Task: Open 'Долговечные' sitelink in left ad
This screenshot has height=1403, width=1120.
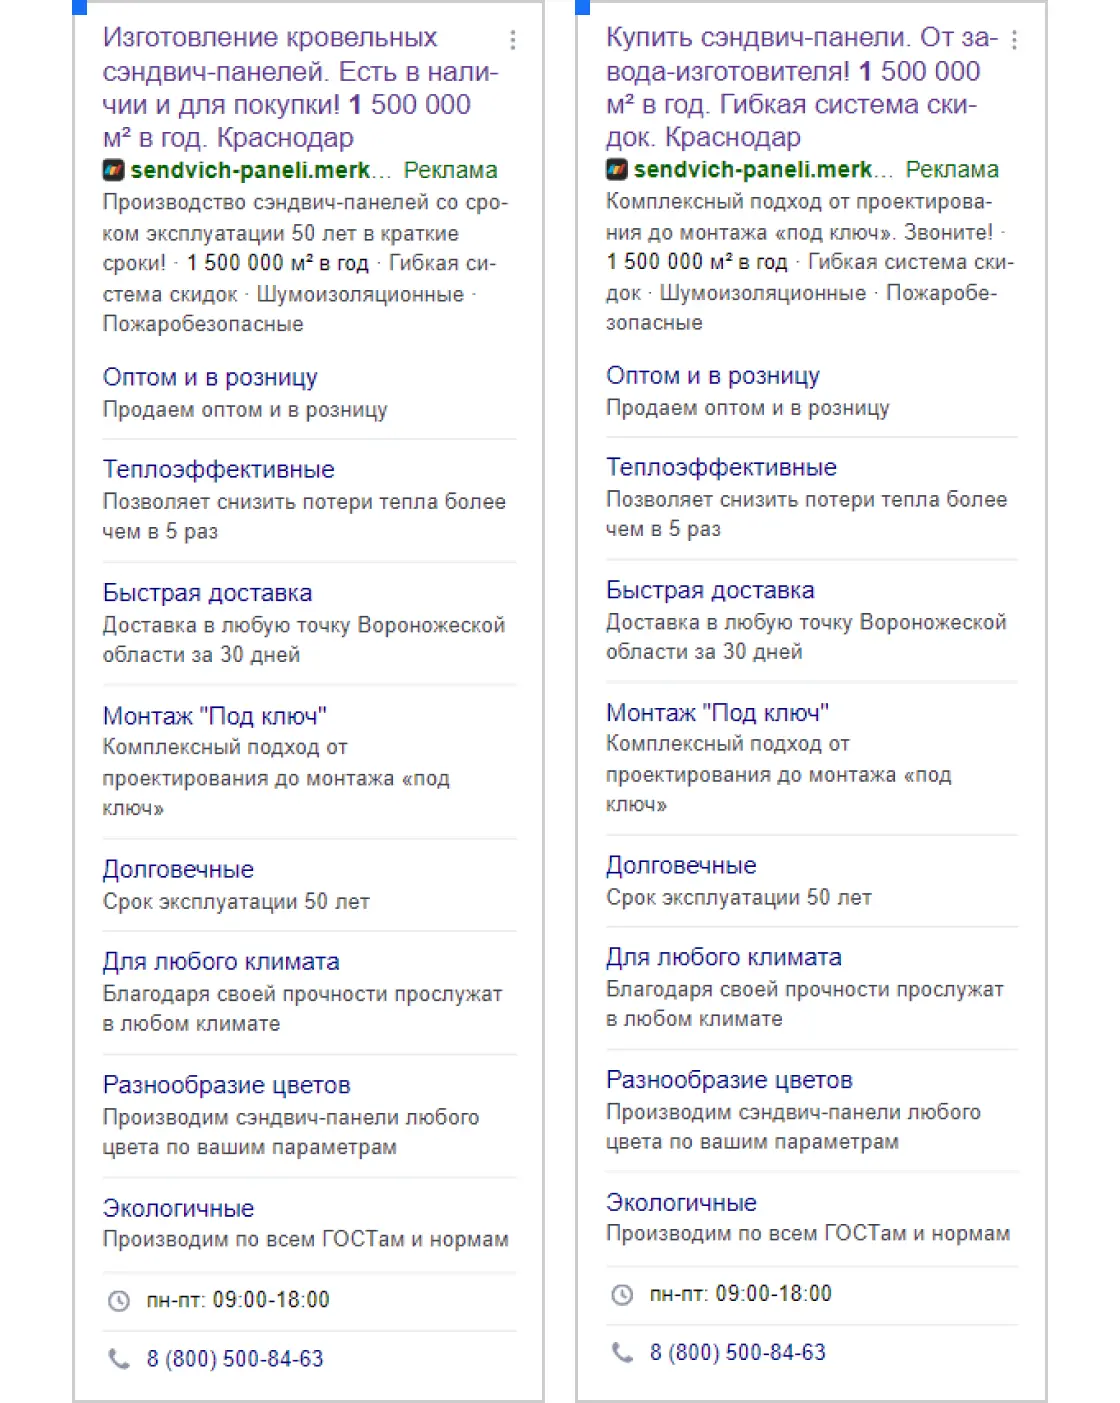Action: point(178,870)
